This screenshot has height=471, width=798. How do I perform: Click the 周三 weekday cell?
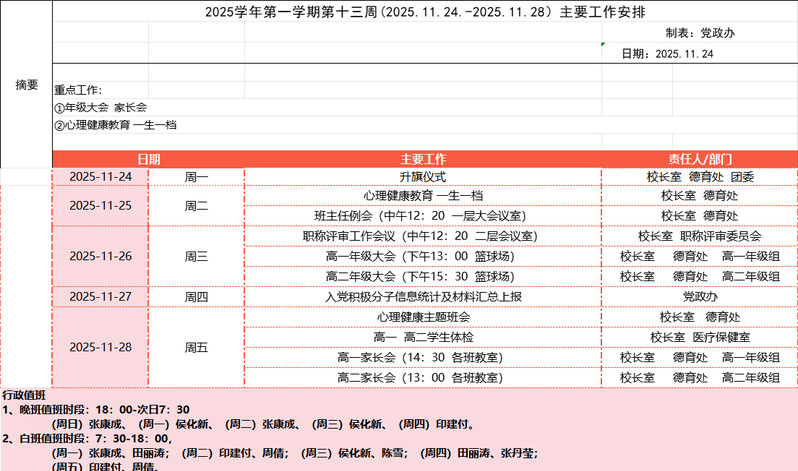point(196,256)
